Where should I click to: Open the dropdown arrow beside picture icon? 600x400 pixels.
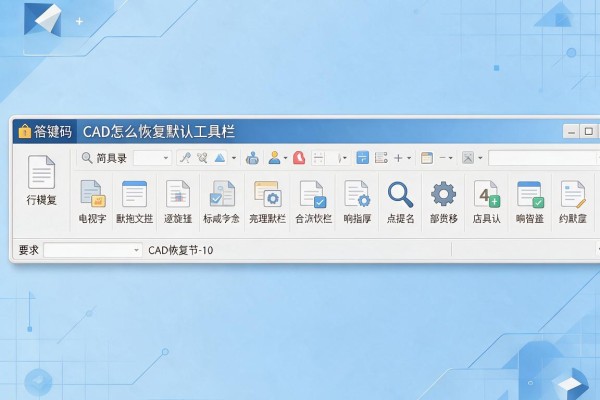[x=480, y=158]
